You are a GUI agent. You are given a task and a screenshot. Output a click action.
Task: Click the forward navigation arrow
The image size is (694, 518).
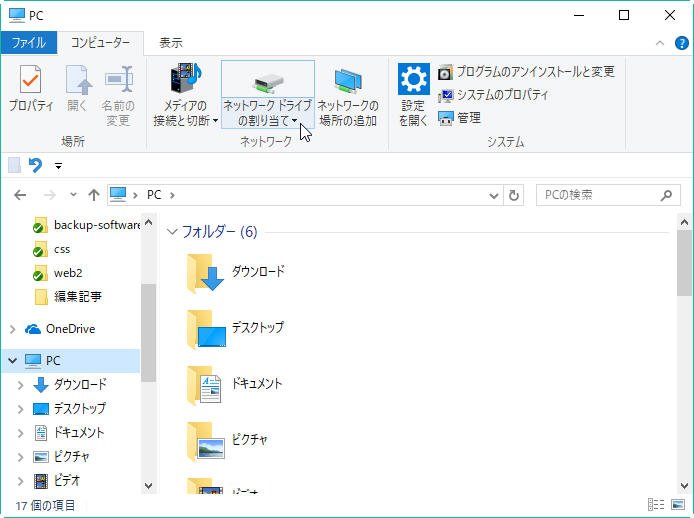[x=50, y=195]
